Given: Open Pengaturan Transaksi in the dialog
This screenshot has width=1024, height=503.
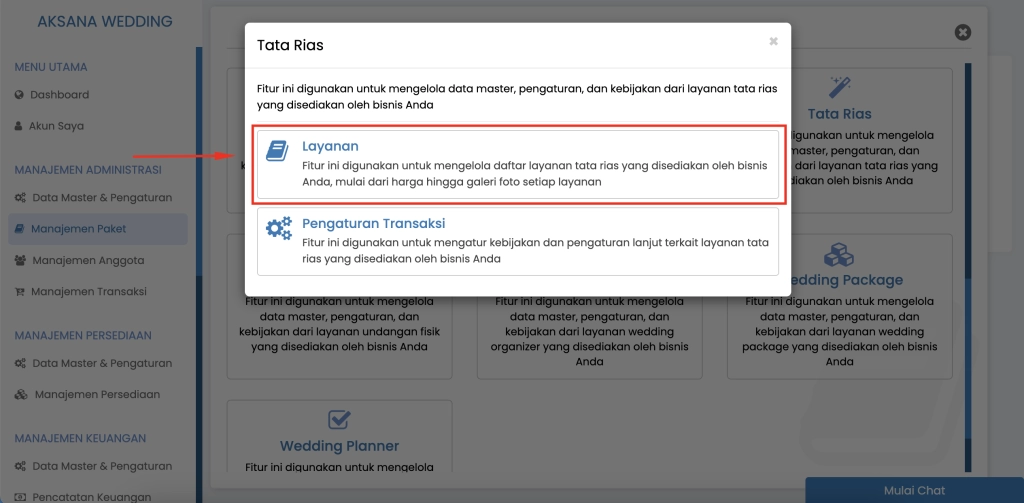Looking at the screenshot, I should [x=518, y=242].
